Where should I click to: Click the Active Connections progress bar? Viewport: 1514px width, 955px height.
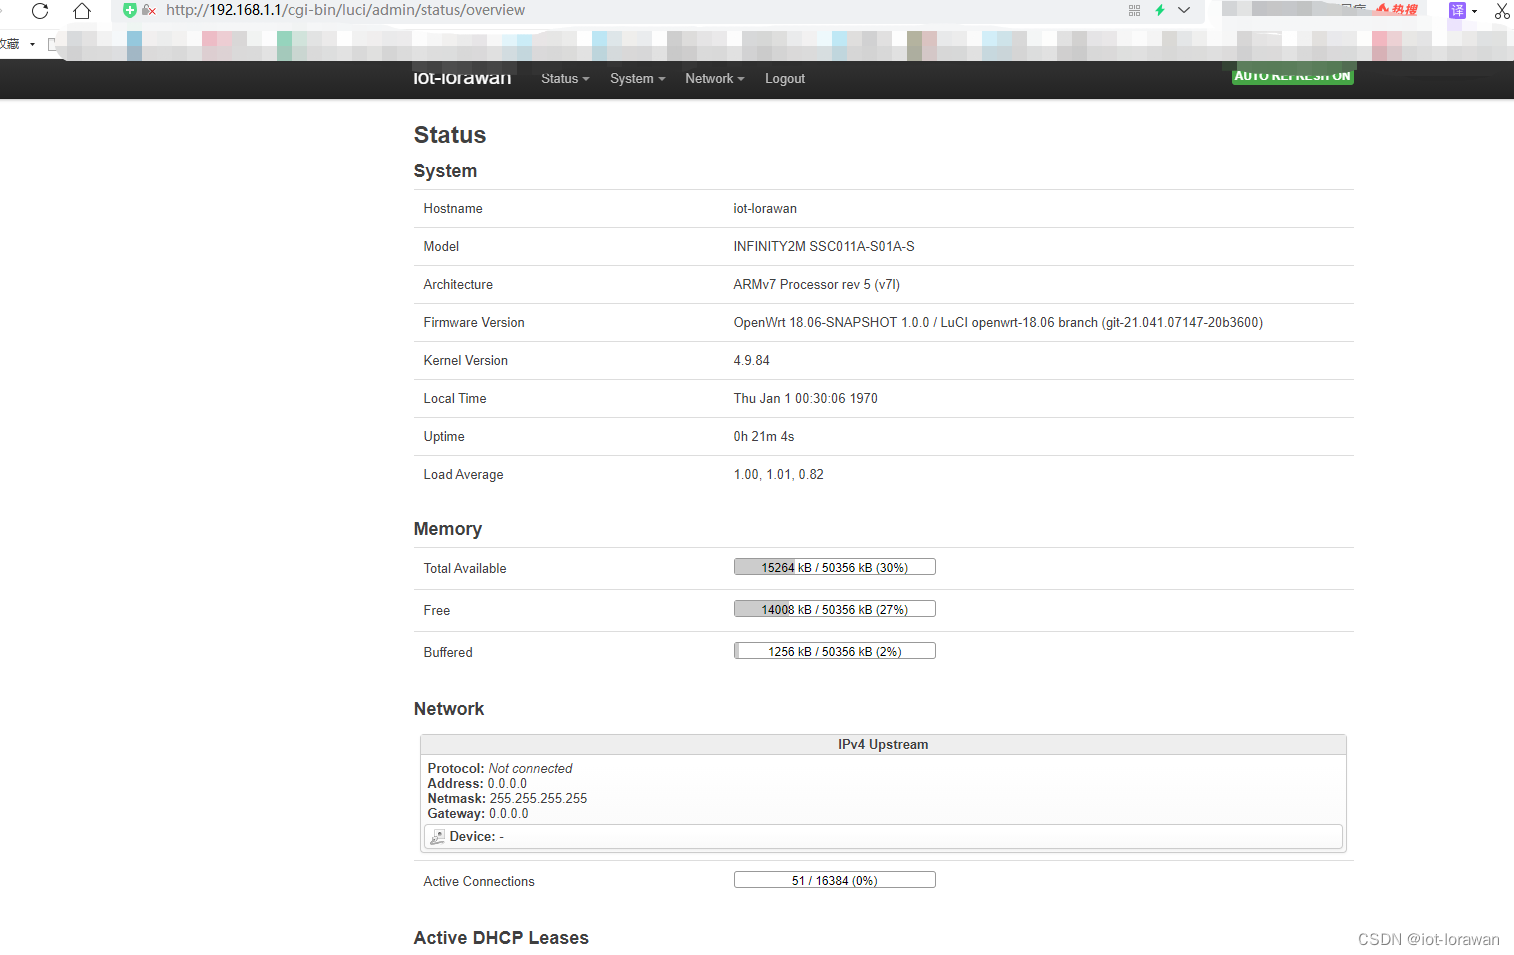(834, 879)
